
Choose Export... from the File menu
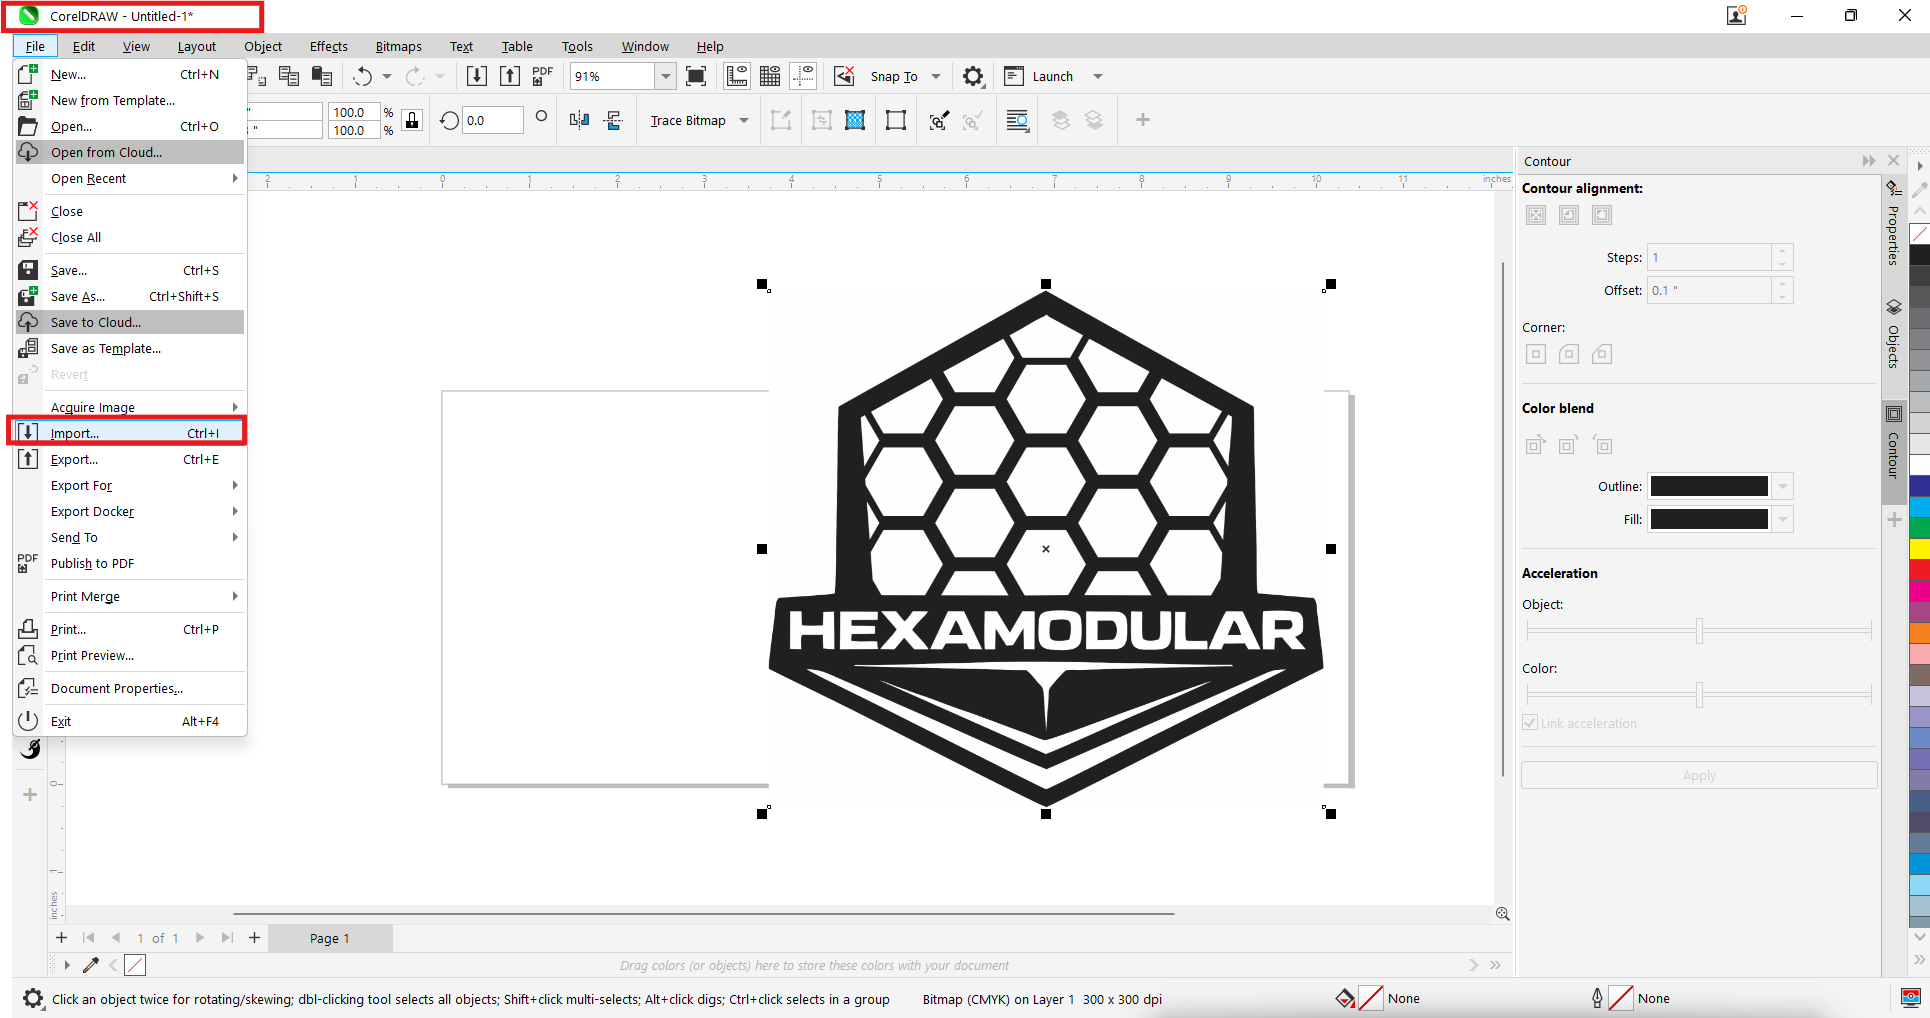coord(130,459)
